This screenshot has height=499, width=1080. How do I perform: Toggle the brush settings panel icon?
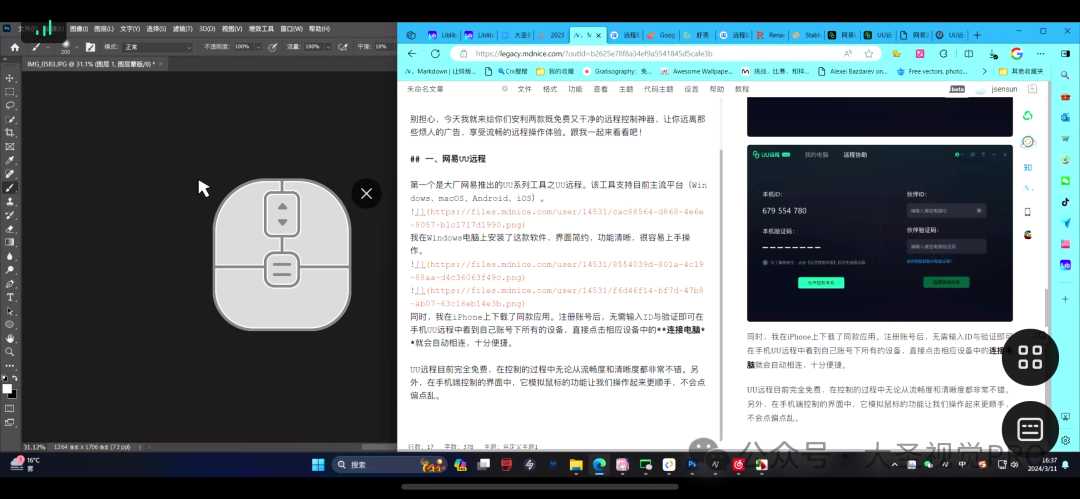[90, 47]
